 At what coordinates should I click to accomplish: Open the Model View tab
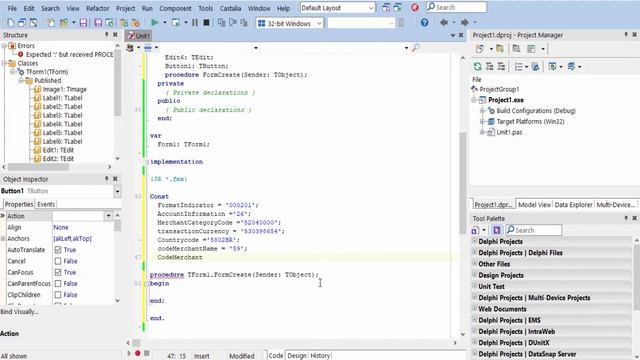tap(534, 204)
